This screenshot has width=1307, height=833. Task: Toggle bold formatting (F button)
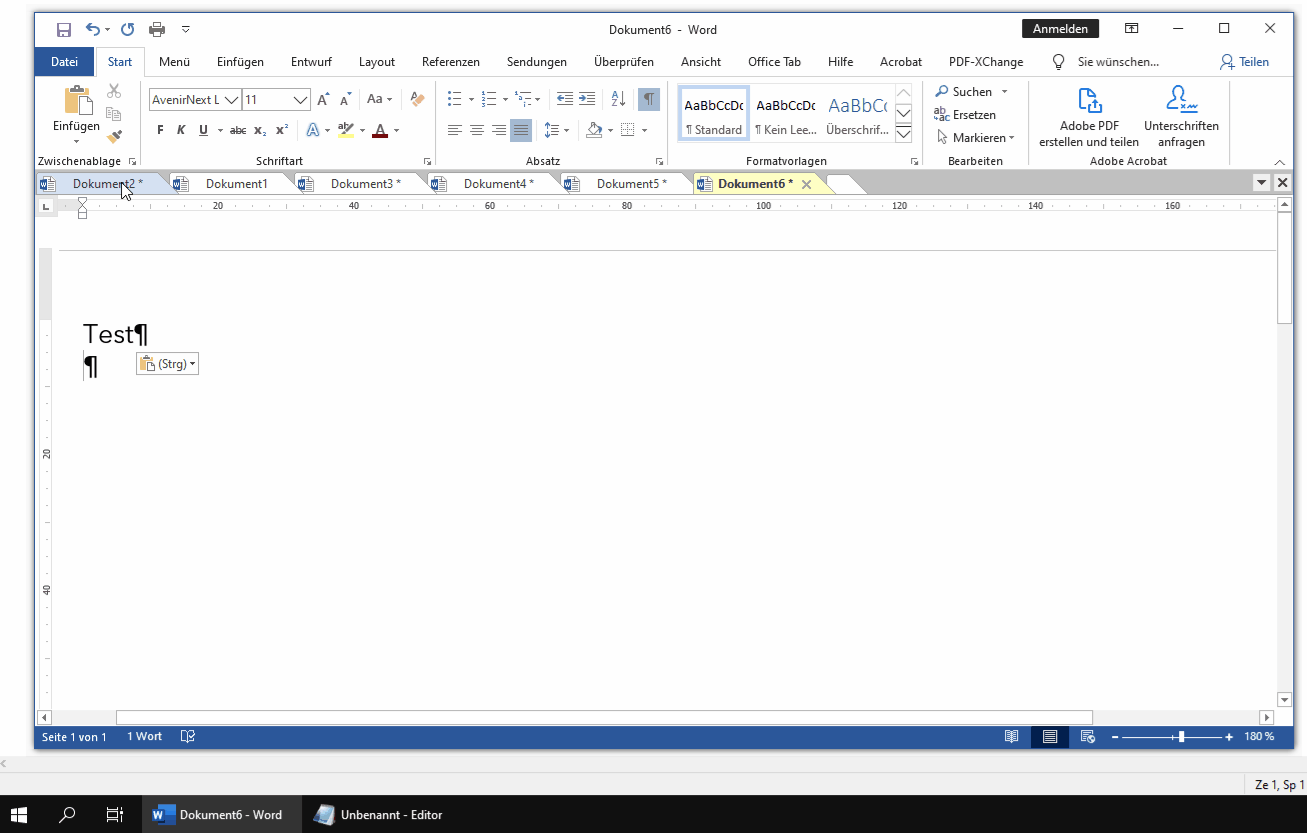pos(160,130)
